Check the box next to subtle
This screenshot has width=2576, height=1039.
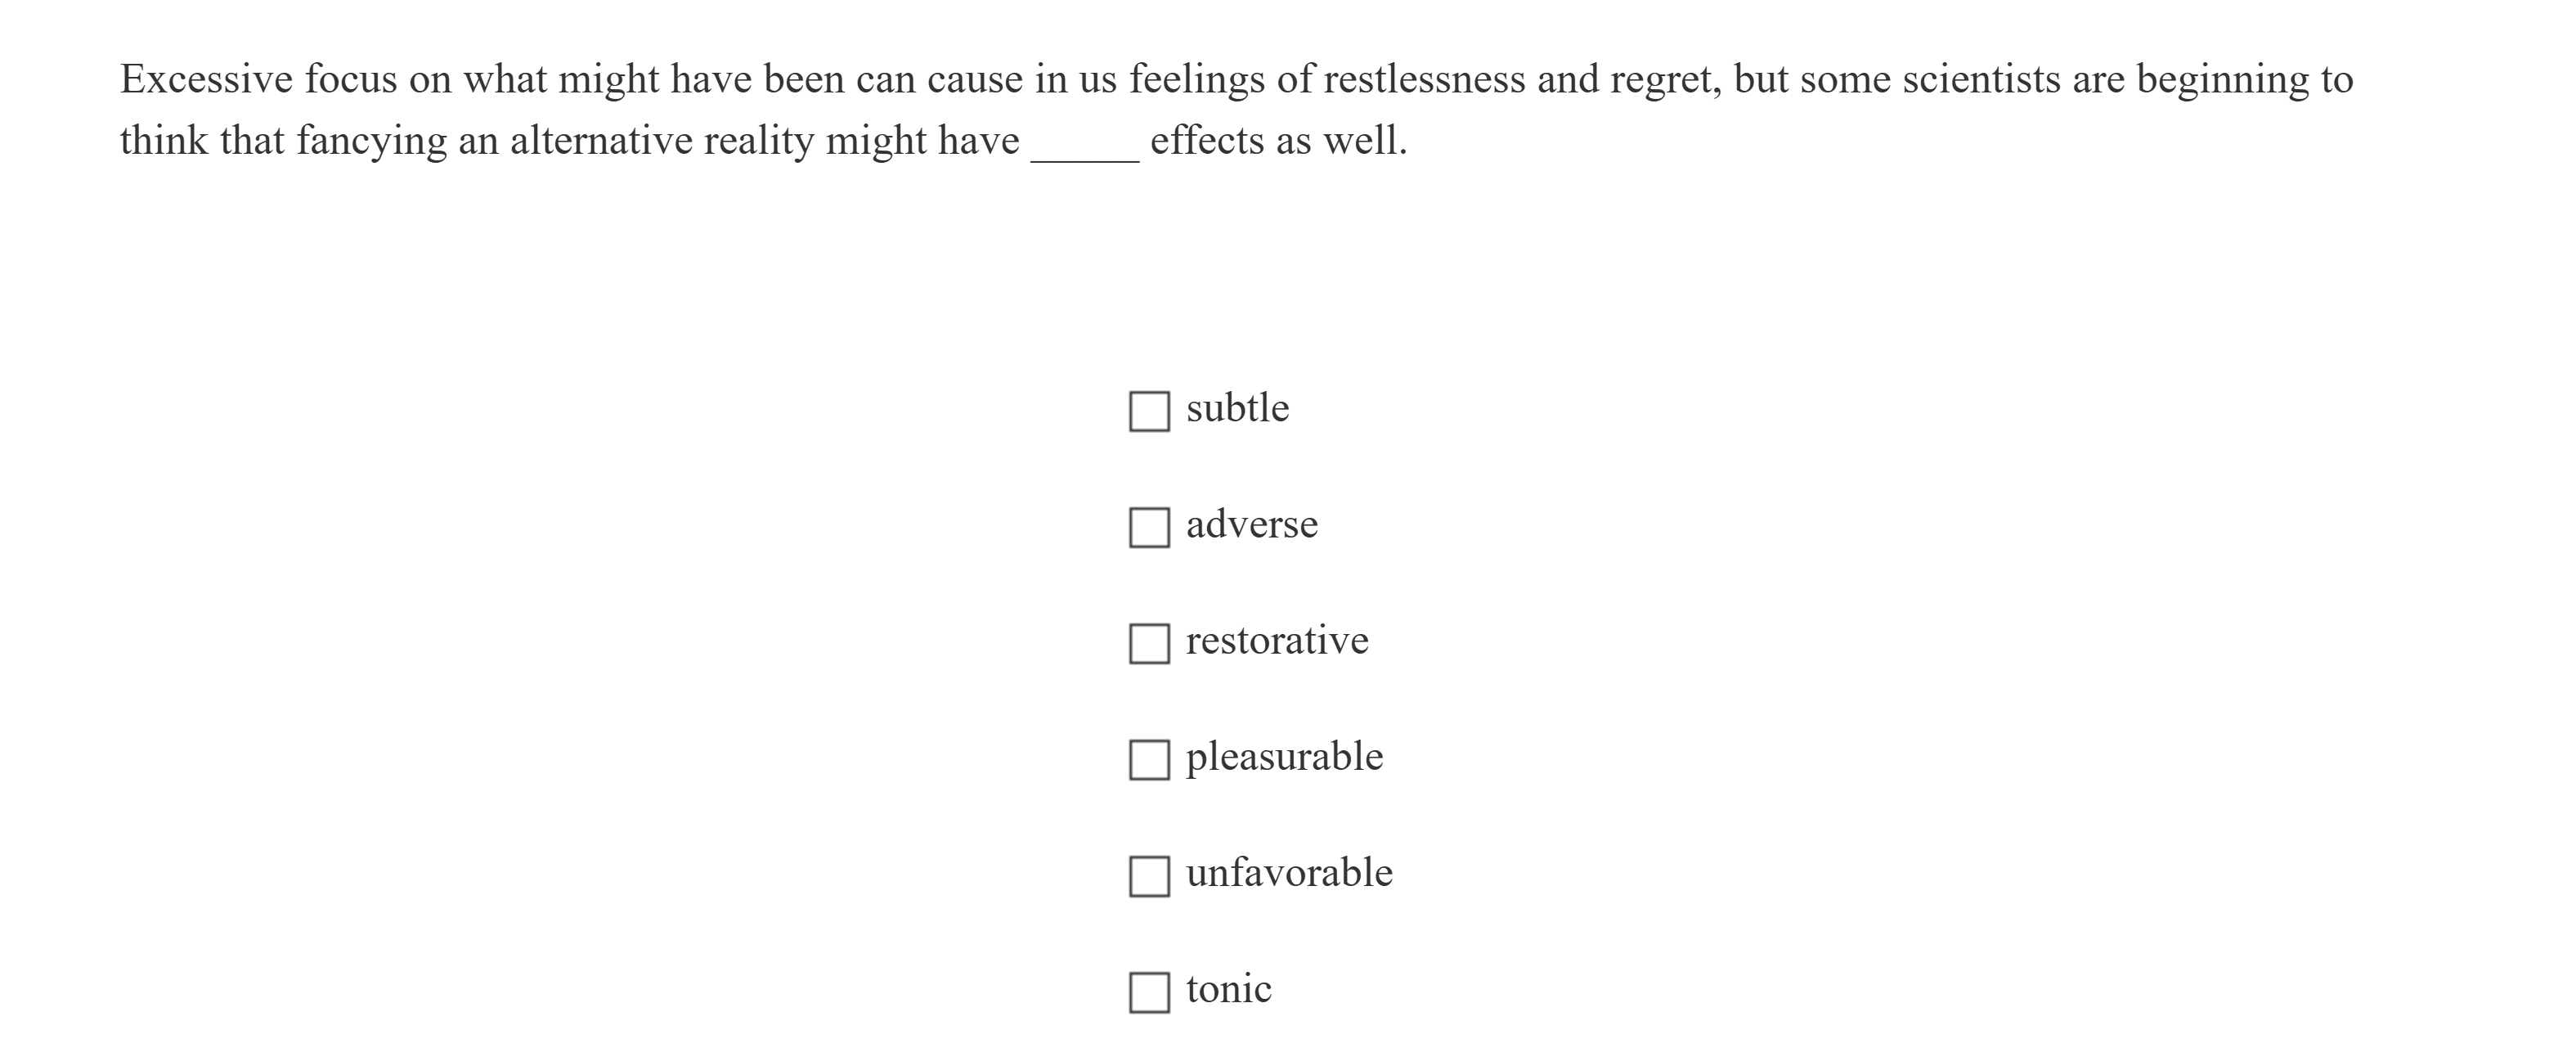click(x=1149, y=411)
